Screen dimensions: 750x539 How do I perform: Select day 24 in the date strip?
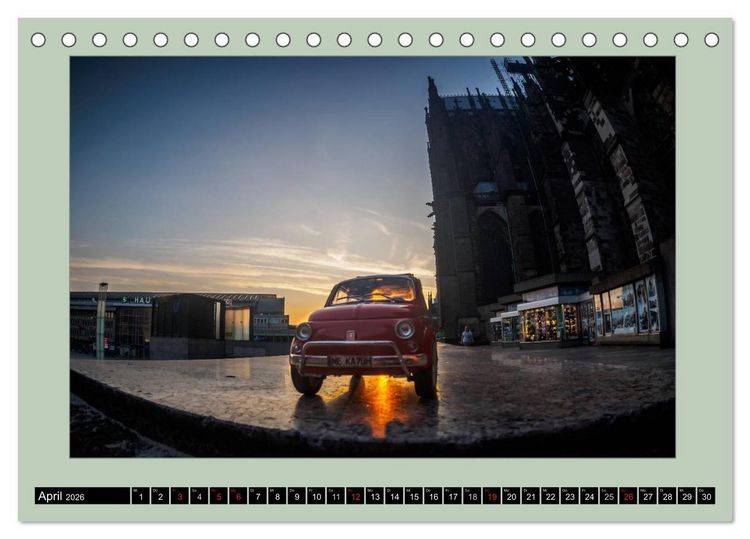coord(590,495)
